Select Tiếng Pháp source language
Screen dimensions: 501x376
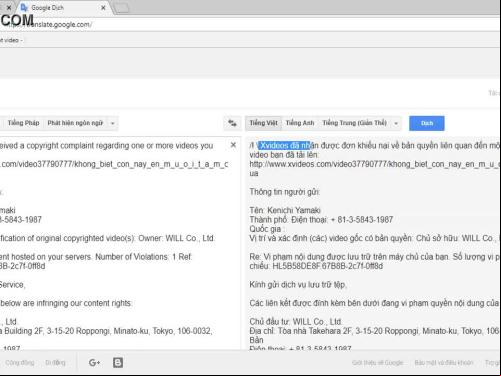[23, 123]
